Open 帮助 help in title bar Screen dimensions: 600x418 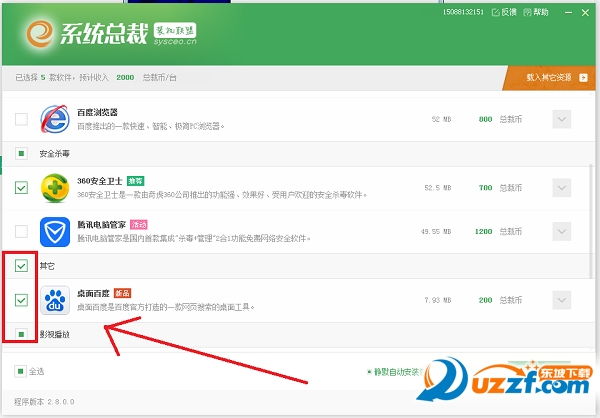(536, 12)
